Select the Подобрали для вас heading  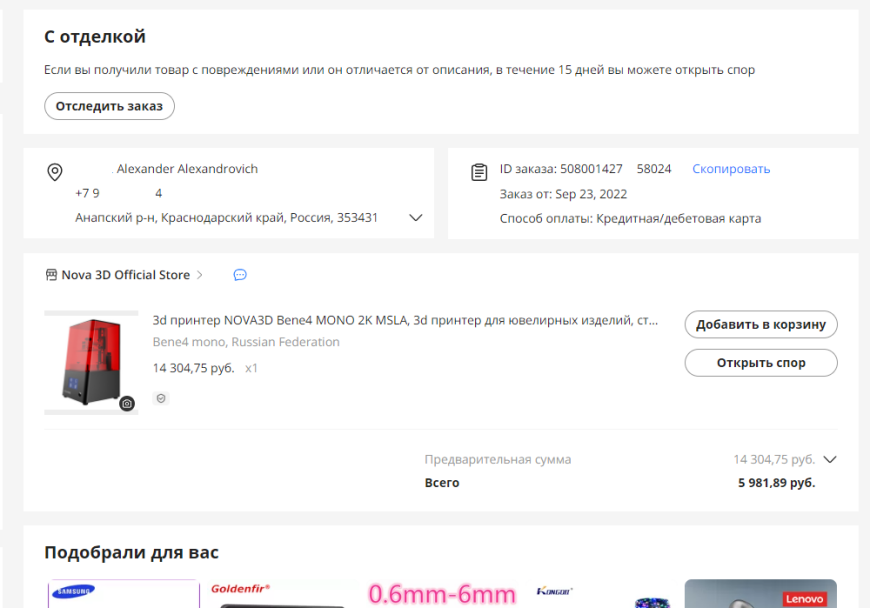[x=131, y=553]
